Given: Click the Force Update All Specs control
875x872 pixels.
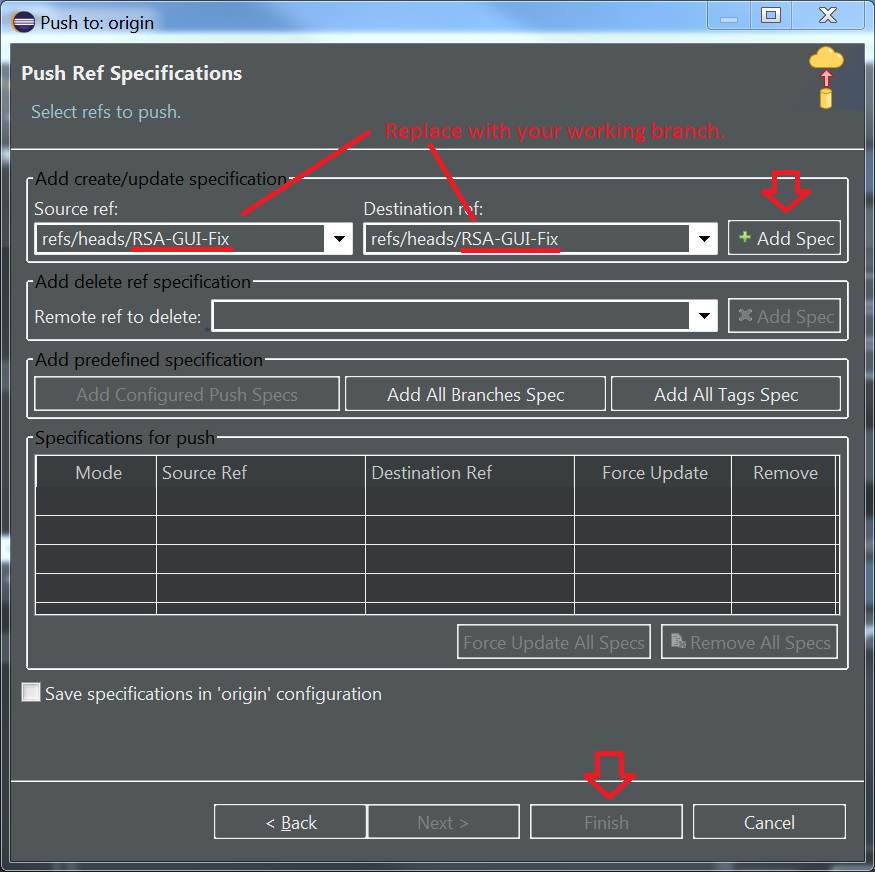Looking at the screenshot, I should [x=553, y=641].
